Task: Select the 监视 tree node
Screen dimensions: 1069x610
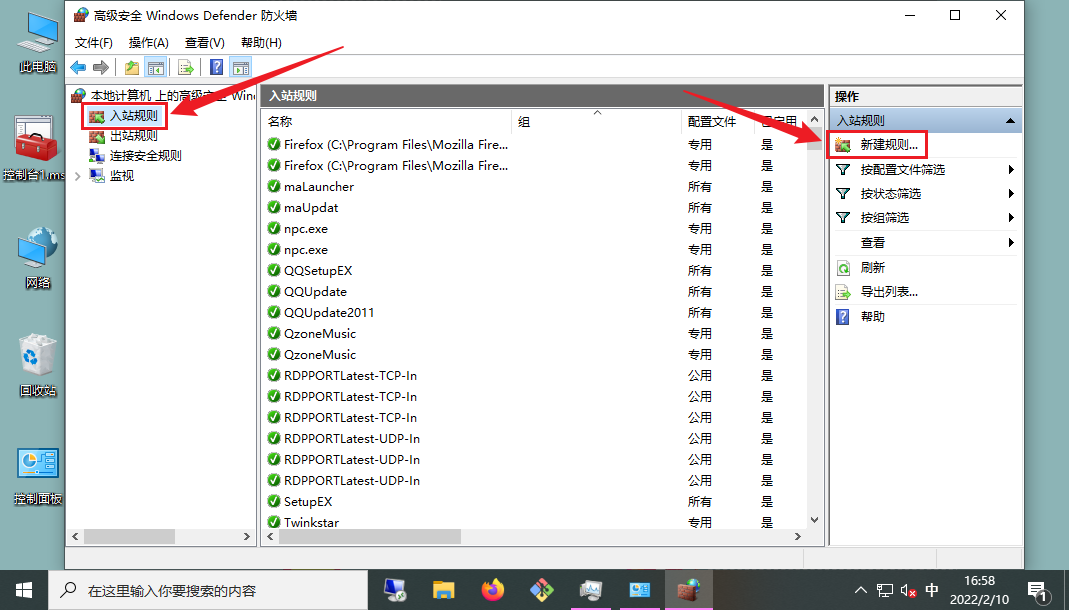Action: click(x=122, y=176)
